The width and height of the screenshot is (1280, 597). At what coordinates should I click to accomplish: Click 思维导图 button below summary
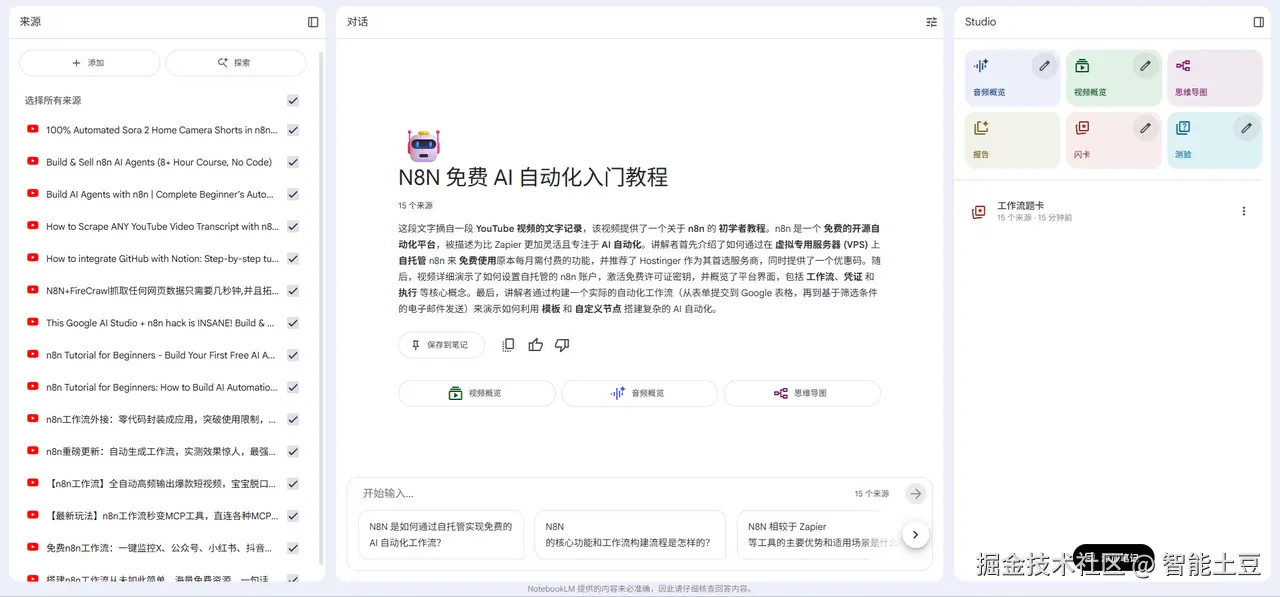[x=801, y=393]
